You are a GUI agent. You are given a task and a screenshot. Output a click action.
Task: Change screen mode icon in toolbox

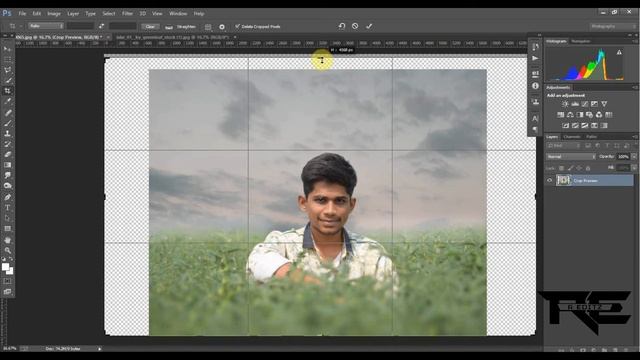coord(7,291)
